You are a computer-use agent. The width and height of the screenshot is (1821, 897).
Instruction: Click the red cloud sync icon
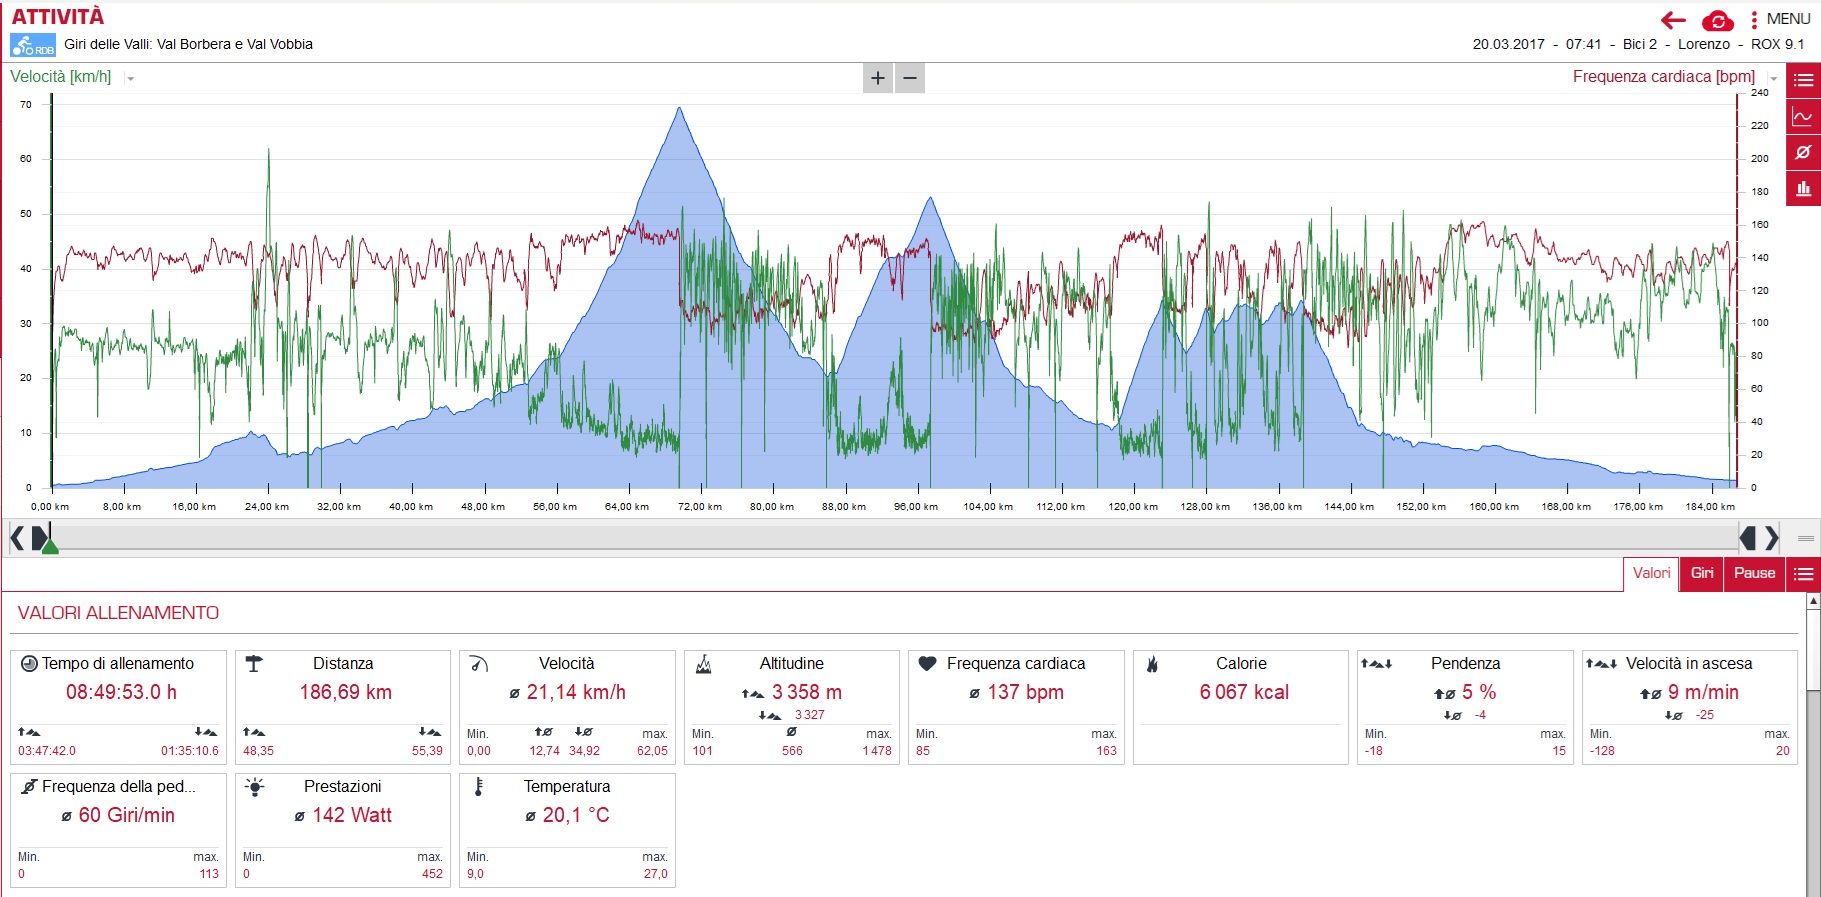tap(1717, 20)
